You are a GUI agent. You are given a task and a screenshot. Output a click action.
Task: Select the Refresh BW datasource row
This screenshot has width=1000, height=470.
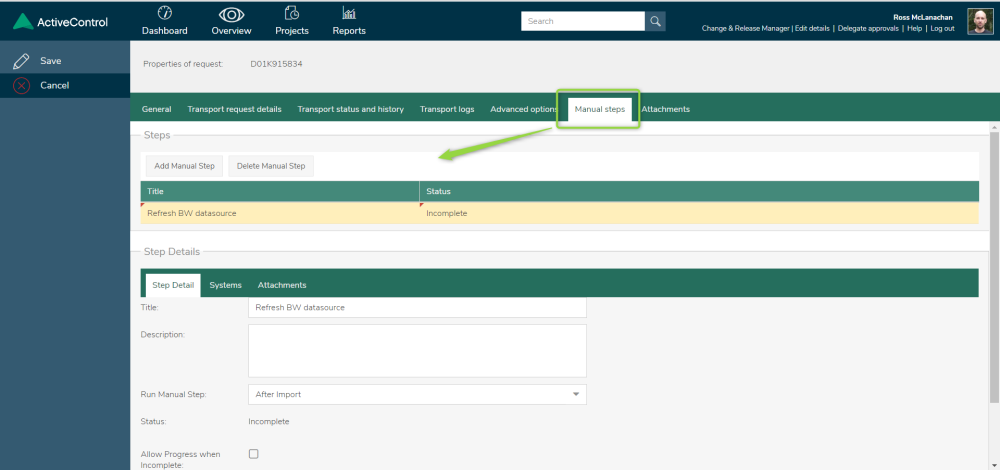[559, 213]
